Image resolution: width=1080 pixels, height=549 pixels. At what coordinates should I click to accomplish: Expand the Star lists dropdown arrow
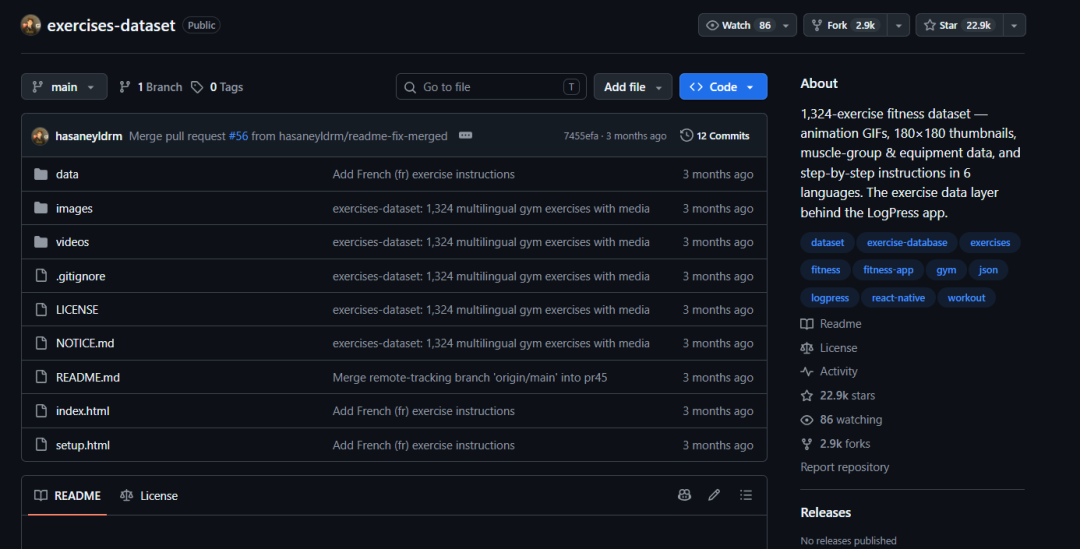1014,25
